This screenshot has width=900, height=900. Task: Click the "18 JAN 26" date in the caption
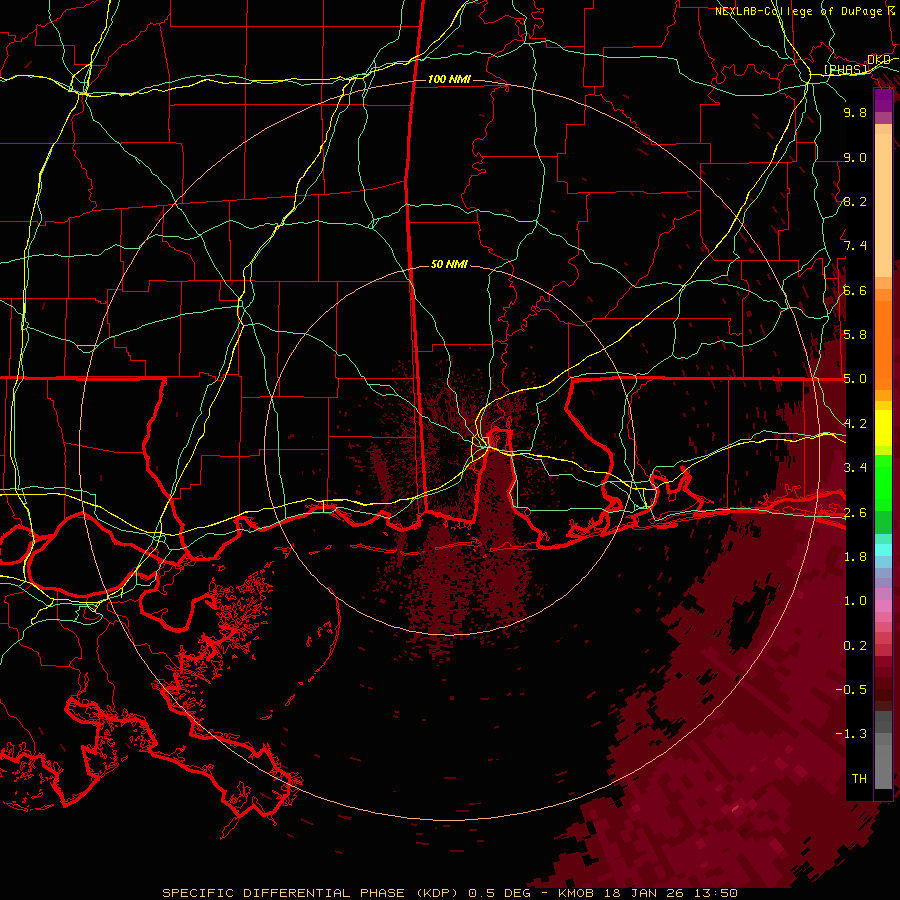tap(642, 893)
